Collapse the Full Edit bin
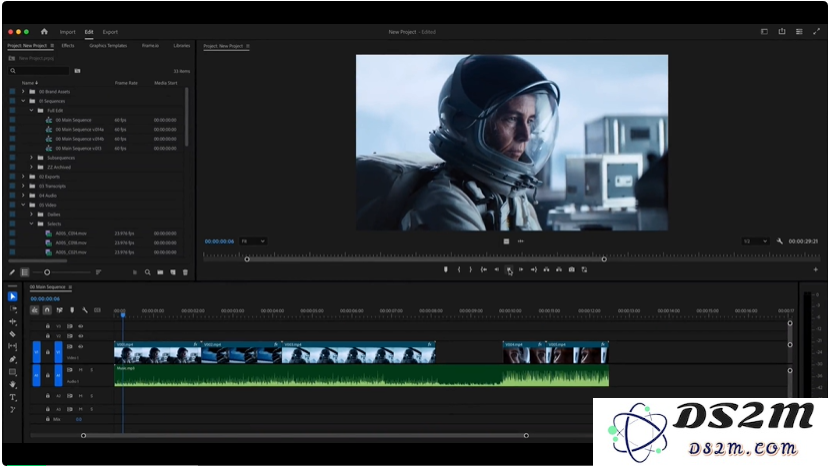831x466 pixels. (31, 111)
